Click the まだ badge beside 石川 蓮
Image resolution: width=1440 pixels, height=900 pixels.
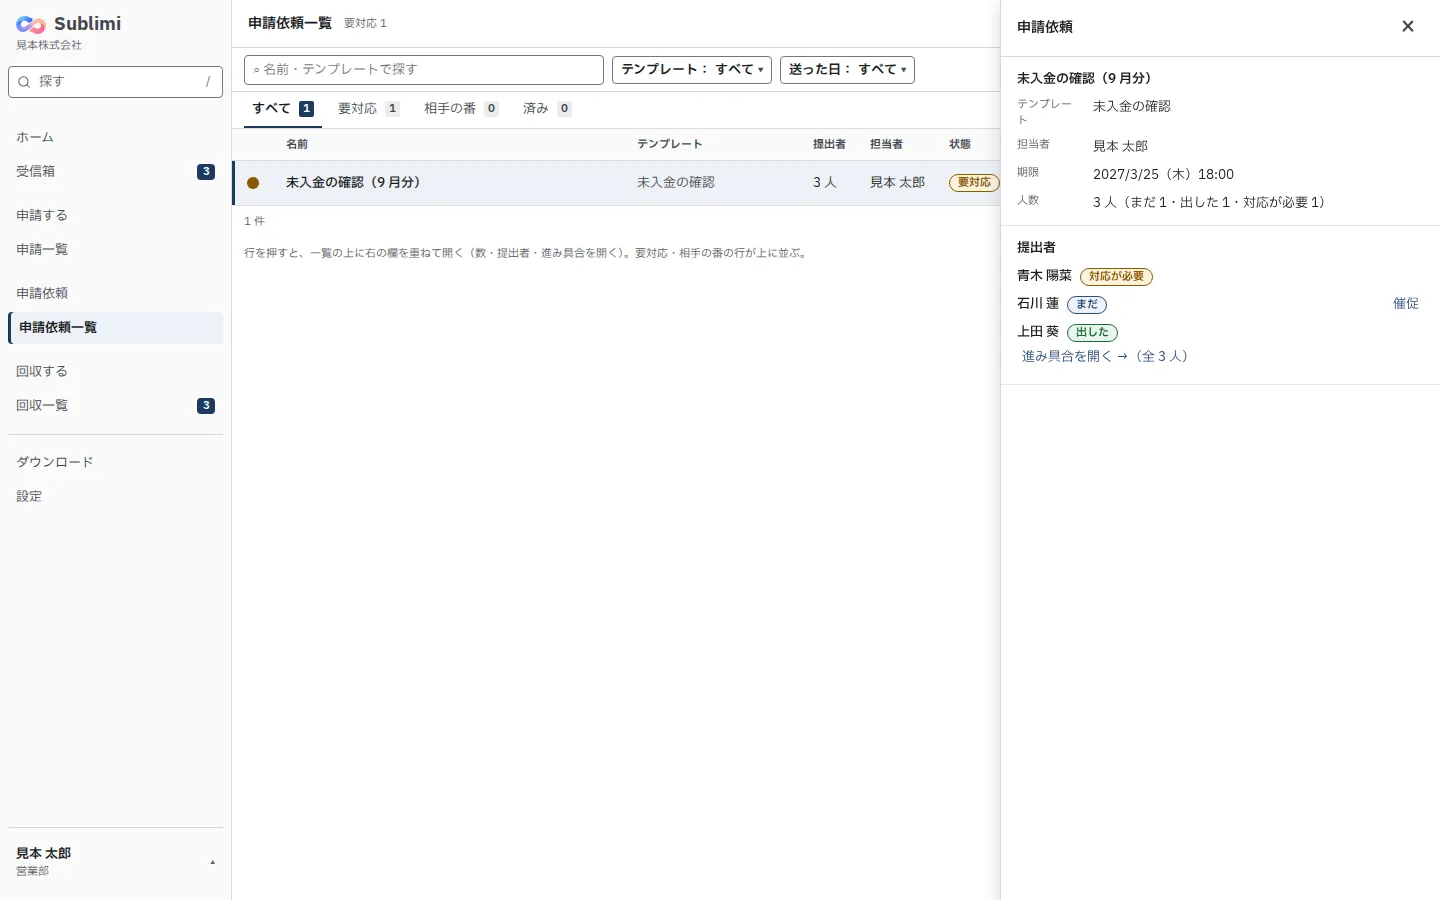pos(1087,305)
